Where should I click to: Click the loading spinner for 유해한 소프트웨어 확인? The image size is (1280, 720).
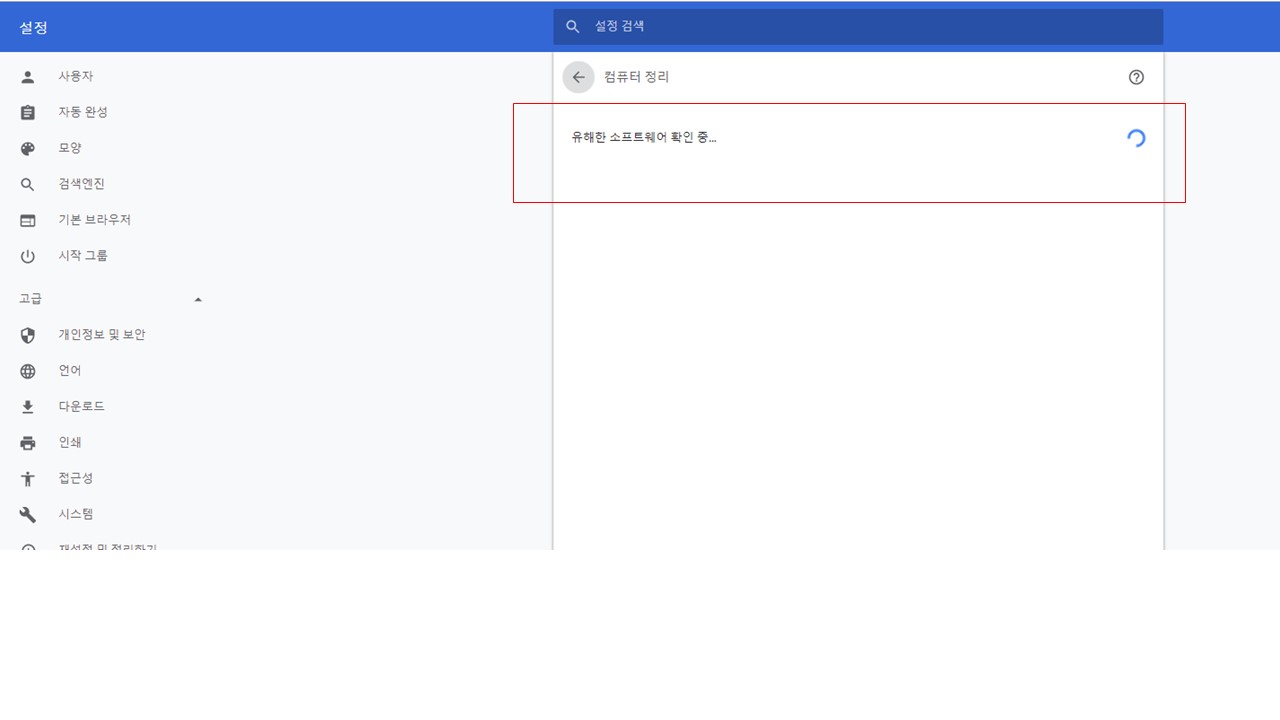click(x=1136, y=138)
